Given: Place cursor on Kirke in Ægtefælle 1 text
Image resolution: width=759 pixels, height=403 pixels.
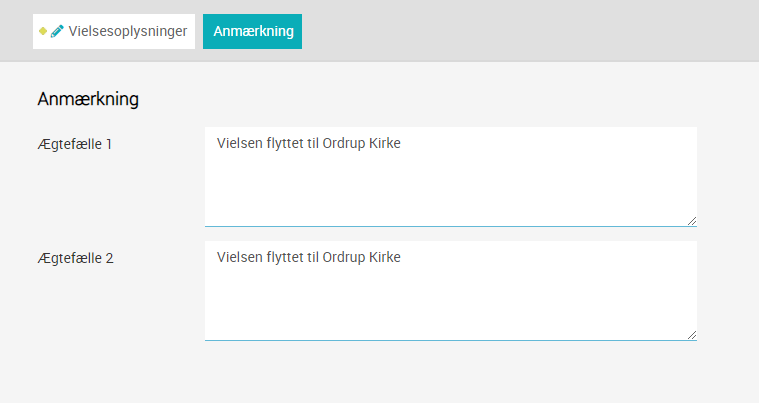Looking at the screenshot, I should pyautogui.click(x=385, y=143).
